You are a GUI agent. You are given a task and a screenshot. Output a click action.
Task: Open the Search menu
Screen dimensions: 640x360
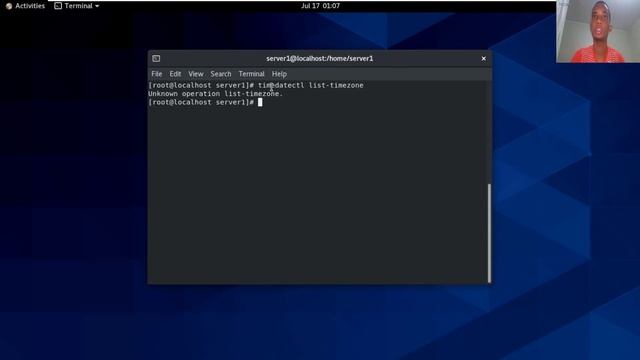pyautogui.click(x=221, y=74)
